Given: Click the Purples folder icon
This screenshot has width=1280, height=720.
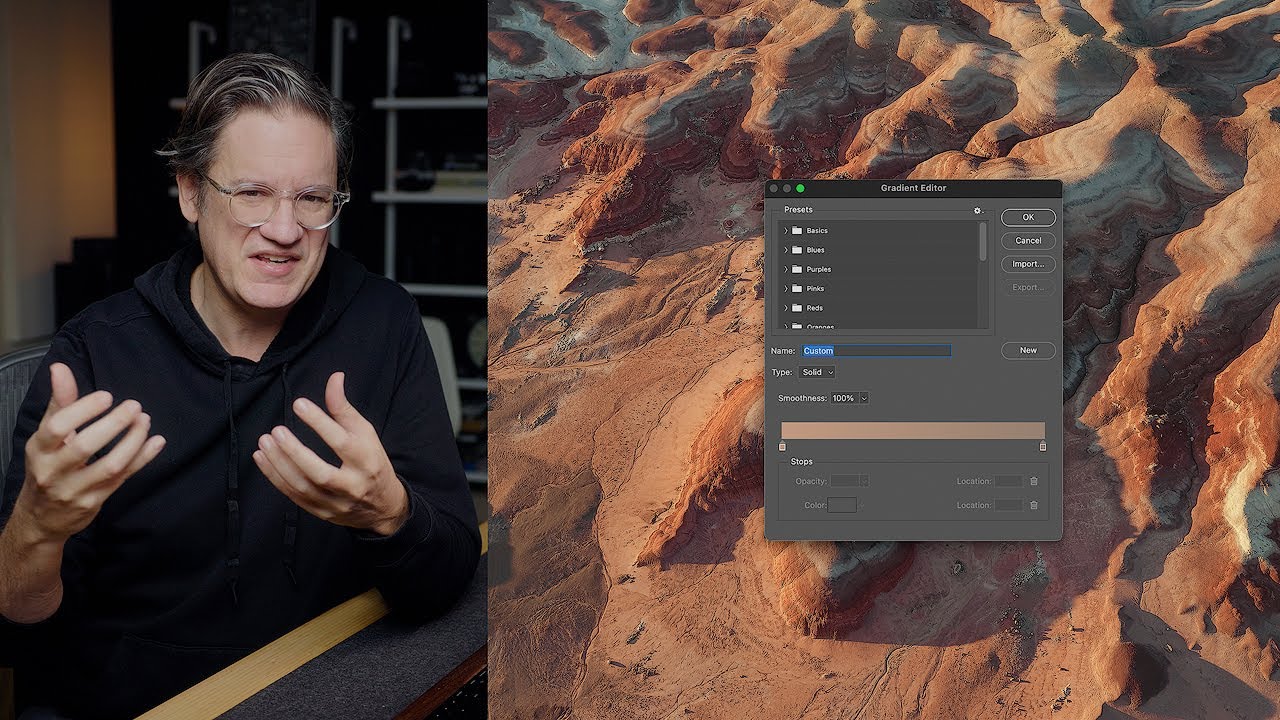Looking at the screenshot, I should tap(797, 269).
